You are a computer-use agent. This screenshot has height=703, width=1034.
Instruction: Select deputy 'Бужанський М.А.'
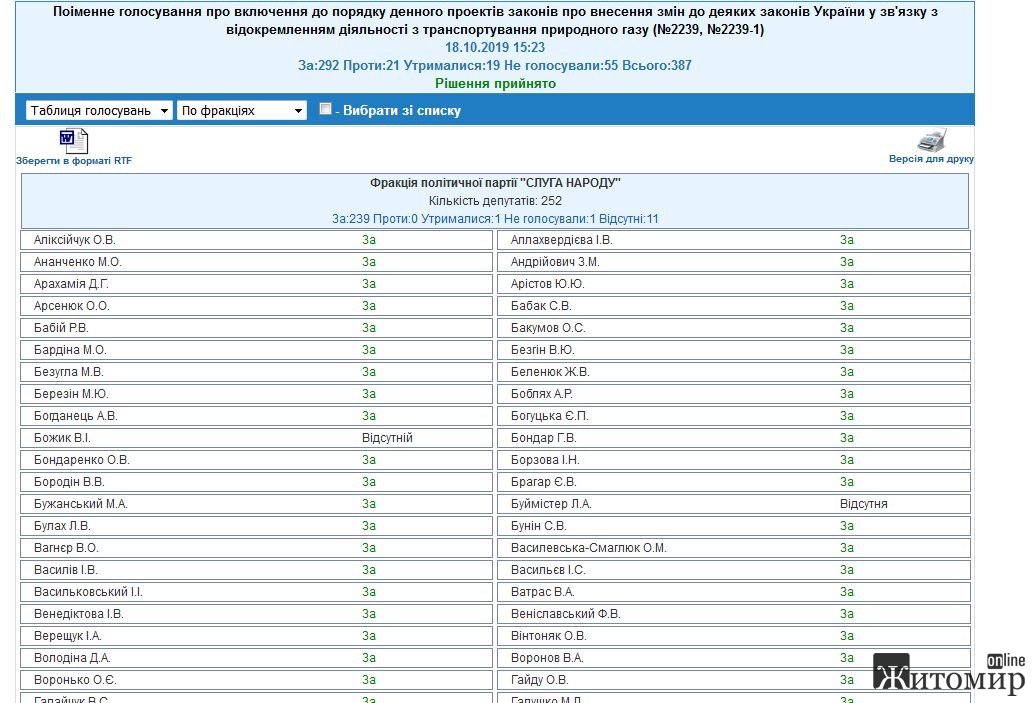80,504
